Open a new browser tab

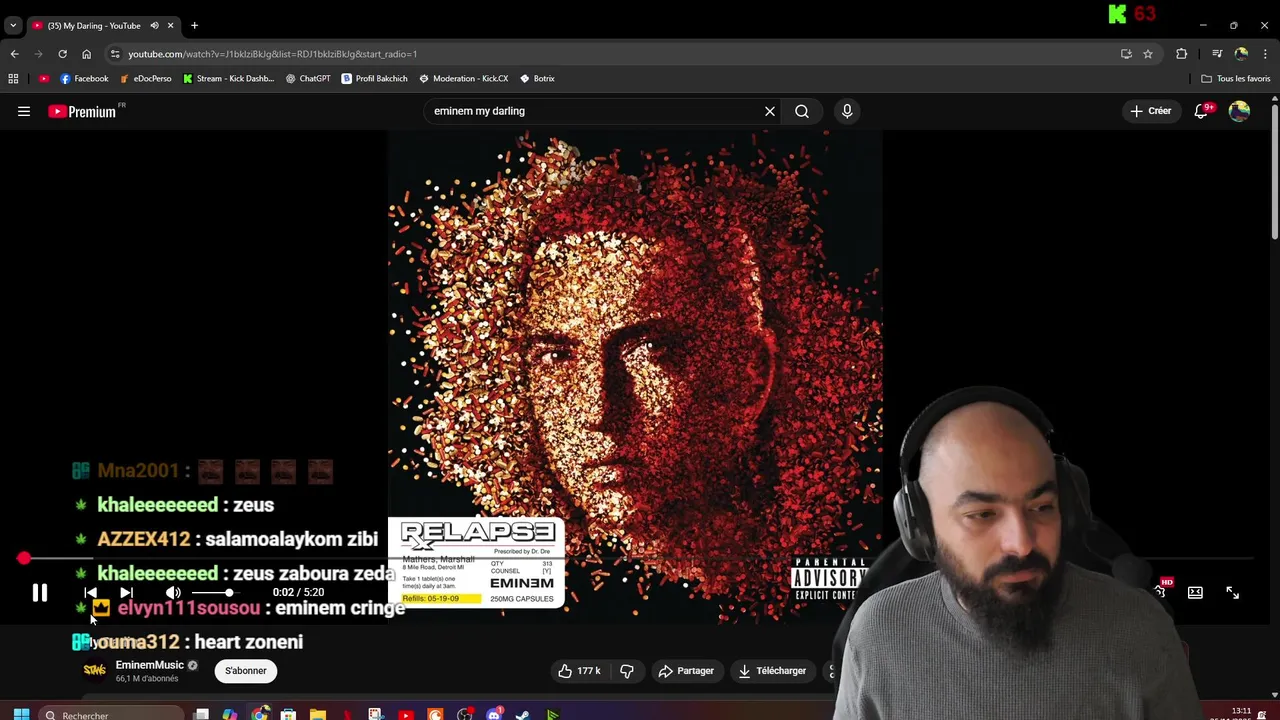point(194,25)
